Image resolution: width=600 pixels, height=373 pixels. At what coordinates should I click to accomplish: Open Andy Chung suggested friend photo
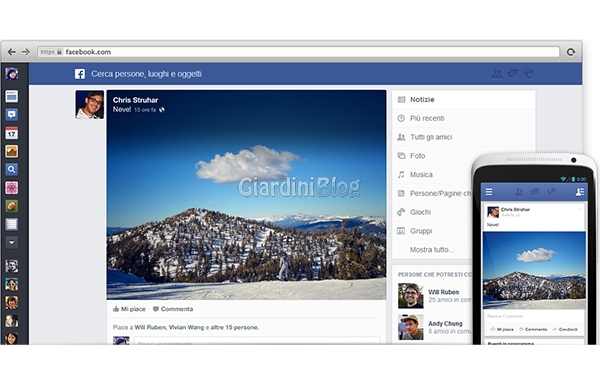pos(411,327)
